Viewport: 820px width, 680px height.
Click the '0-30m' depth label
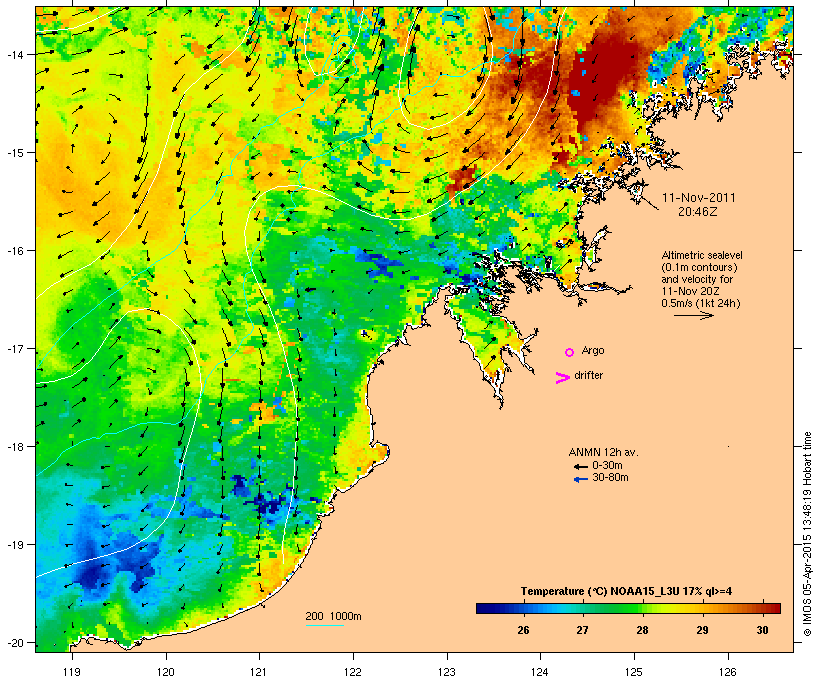[x=607, y=466]
